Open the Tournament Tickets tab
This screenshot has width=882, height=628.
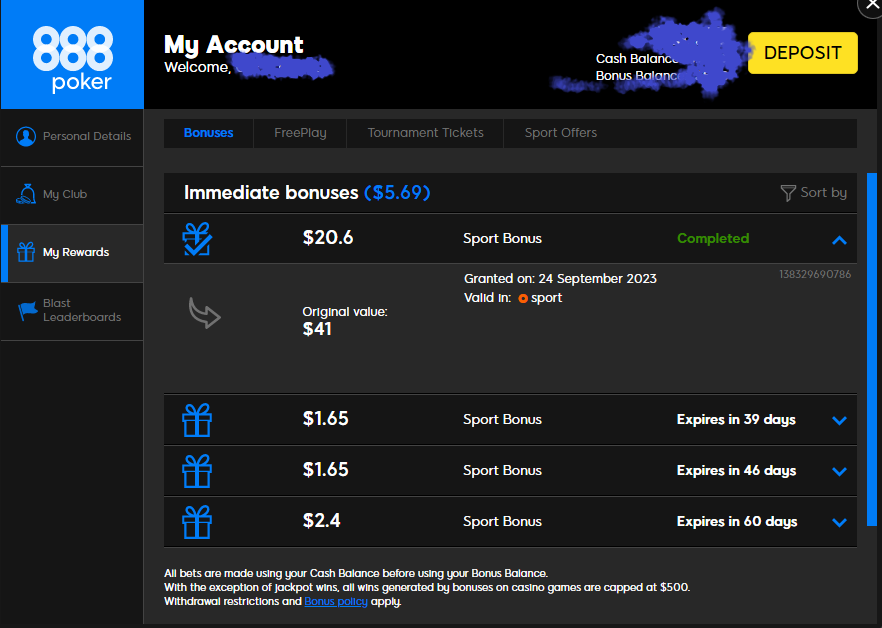(x=425, y=133)
